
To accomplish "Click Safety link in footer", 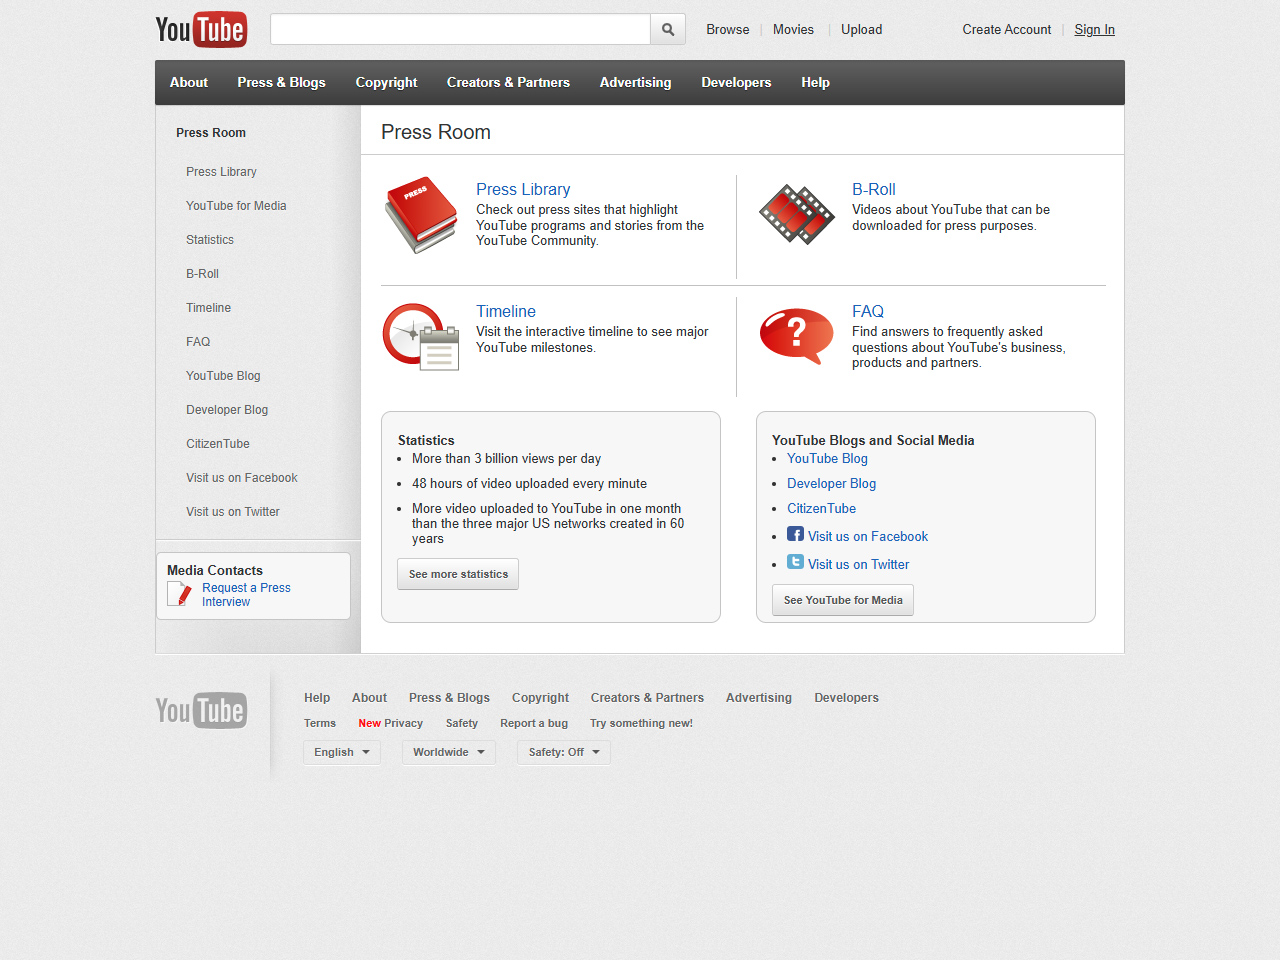I will click(x=462, y=723).
